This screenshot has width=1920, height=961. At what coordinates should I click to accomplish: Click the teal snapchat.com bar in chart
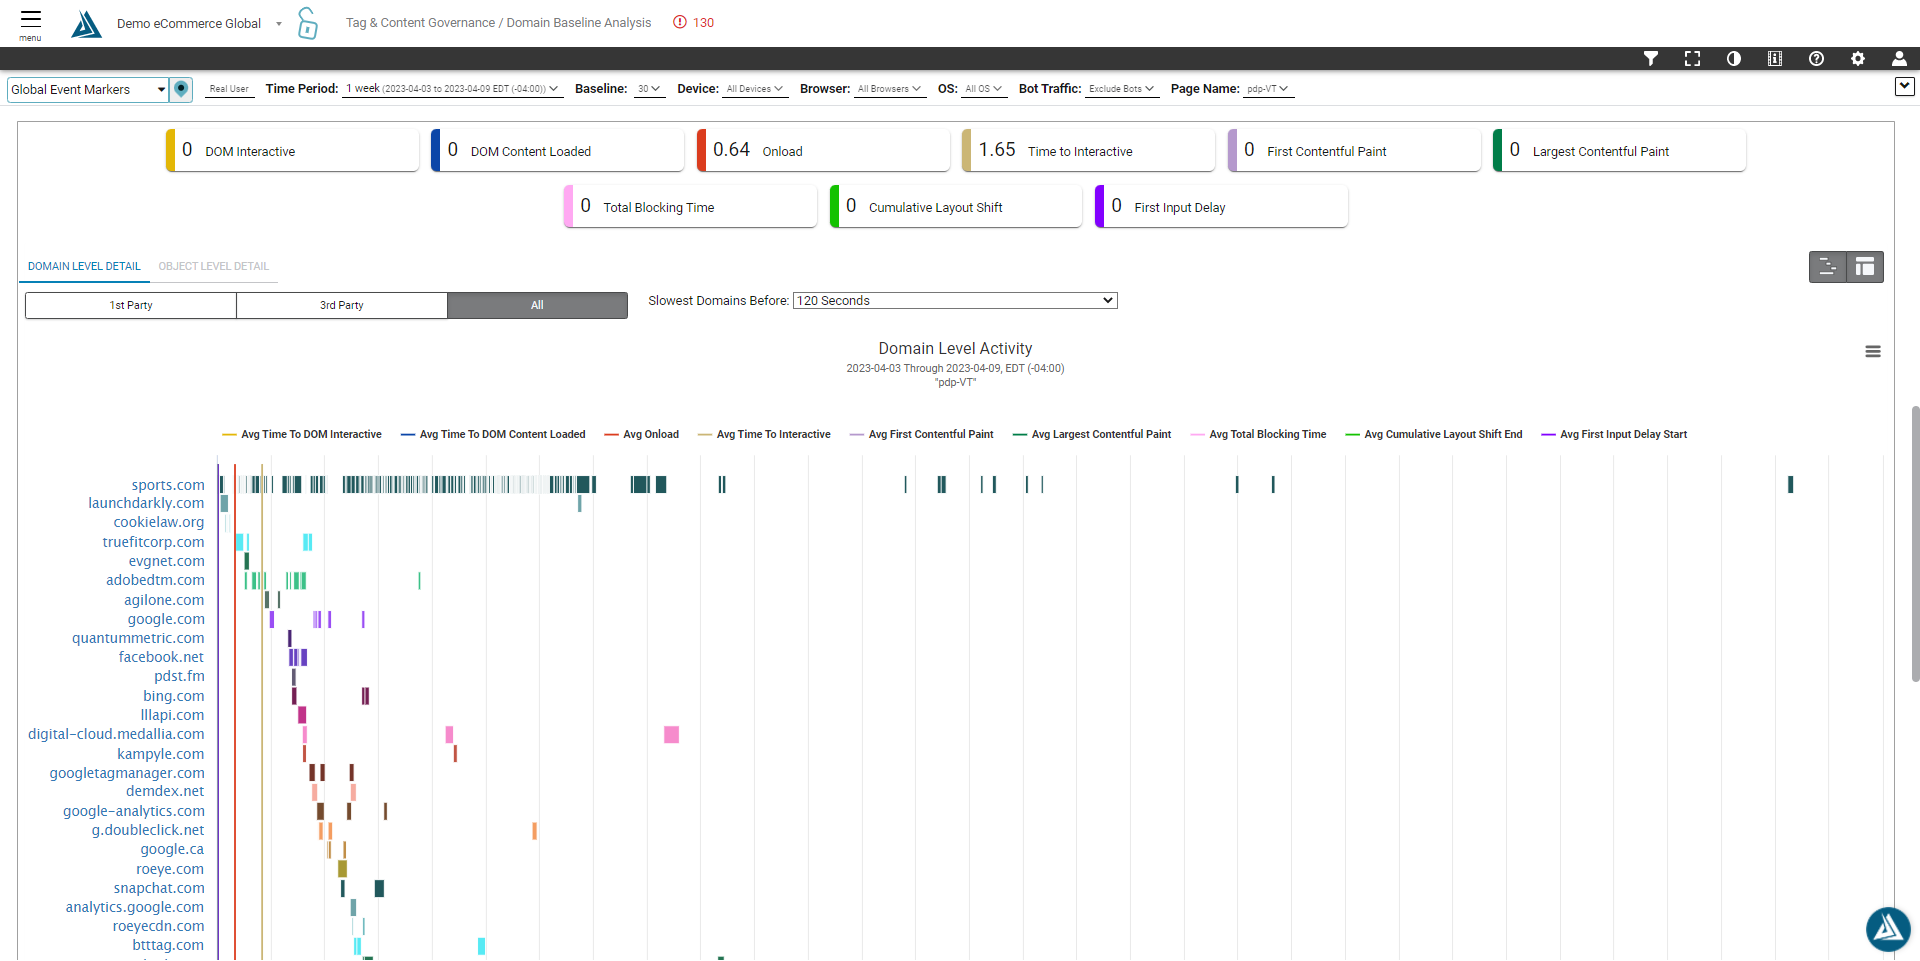[x=379, y=888]
